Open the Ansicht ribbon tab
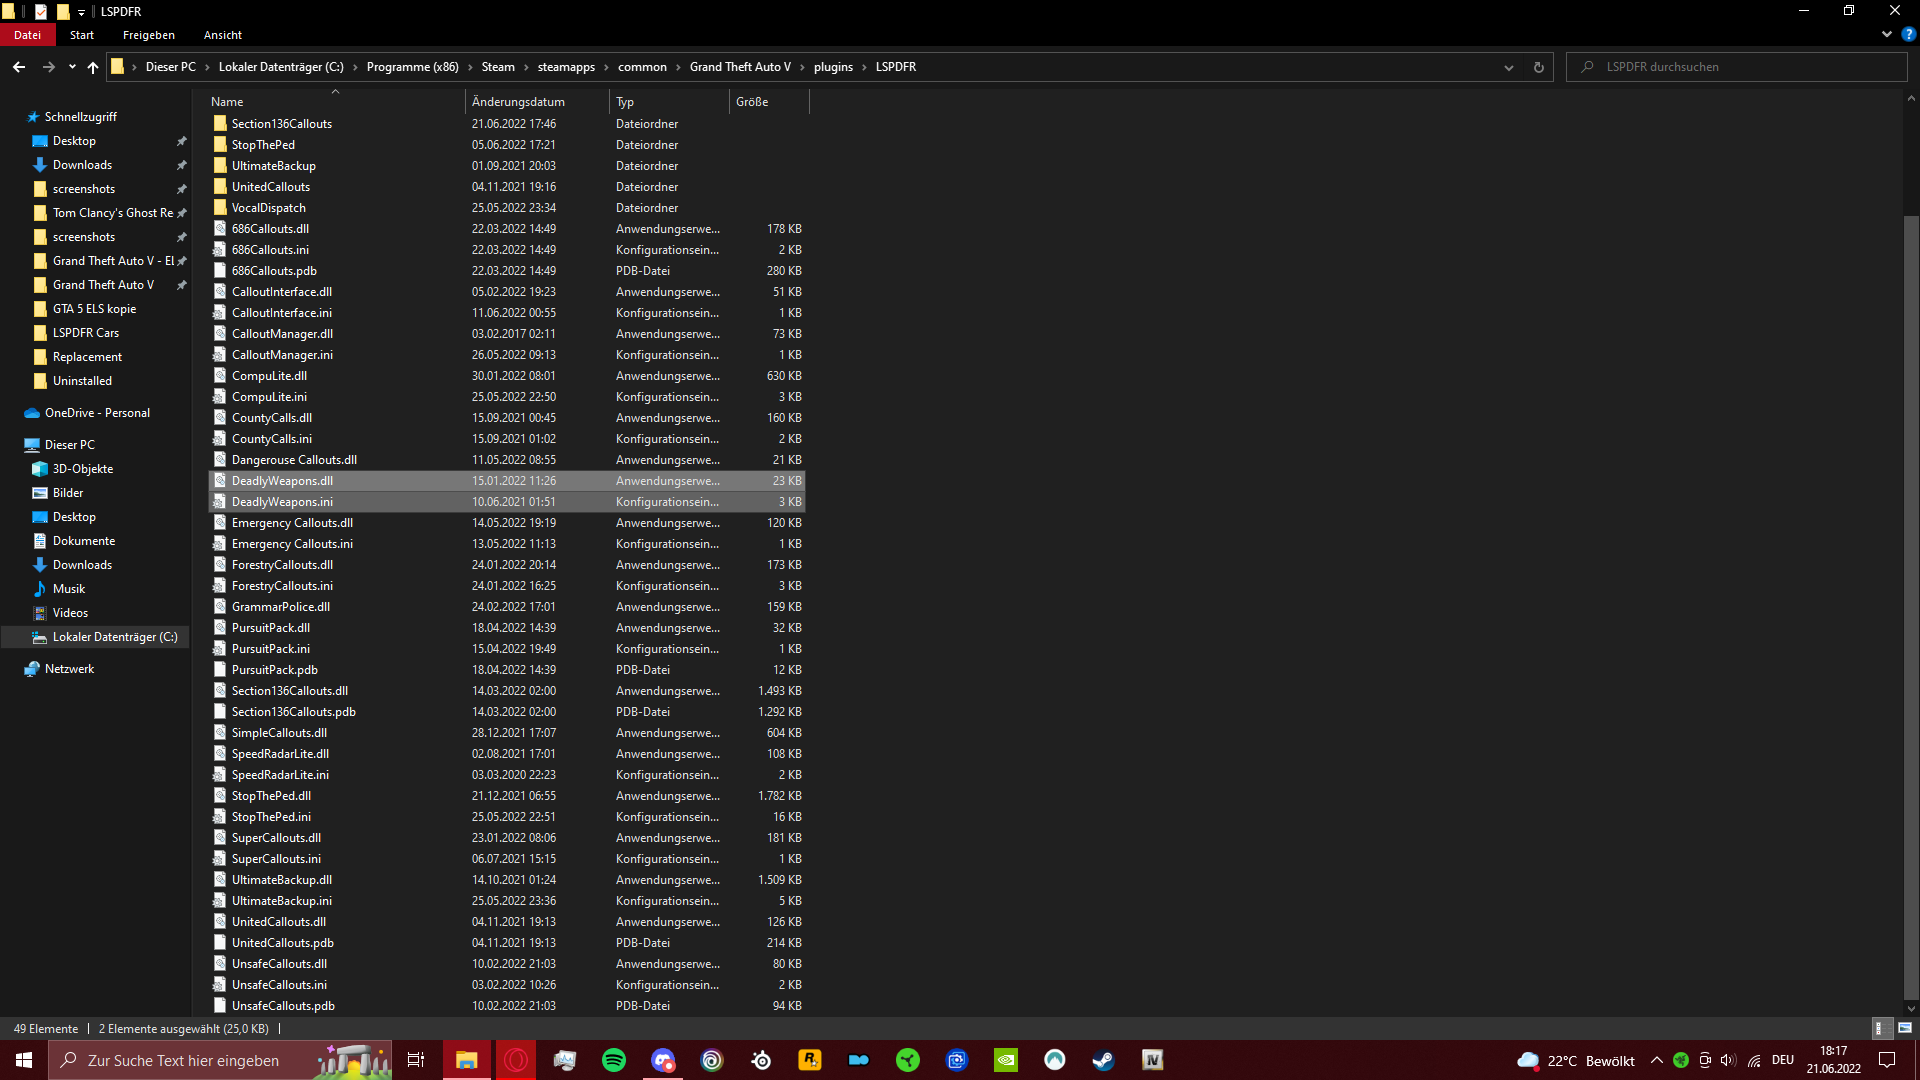This screenshot has height=1080, width=1920. tap(222, 35)
